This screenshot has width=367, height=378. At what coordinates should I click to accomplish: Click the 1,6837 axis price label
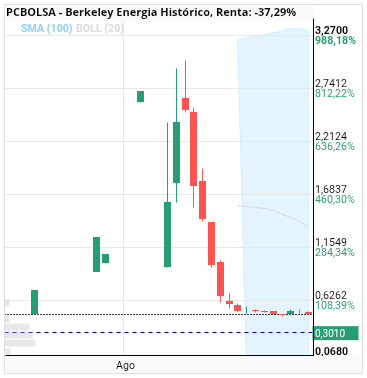tap(331, 189)
